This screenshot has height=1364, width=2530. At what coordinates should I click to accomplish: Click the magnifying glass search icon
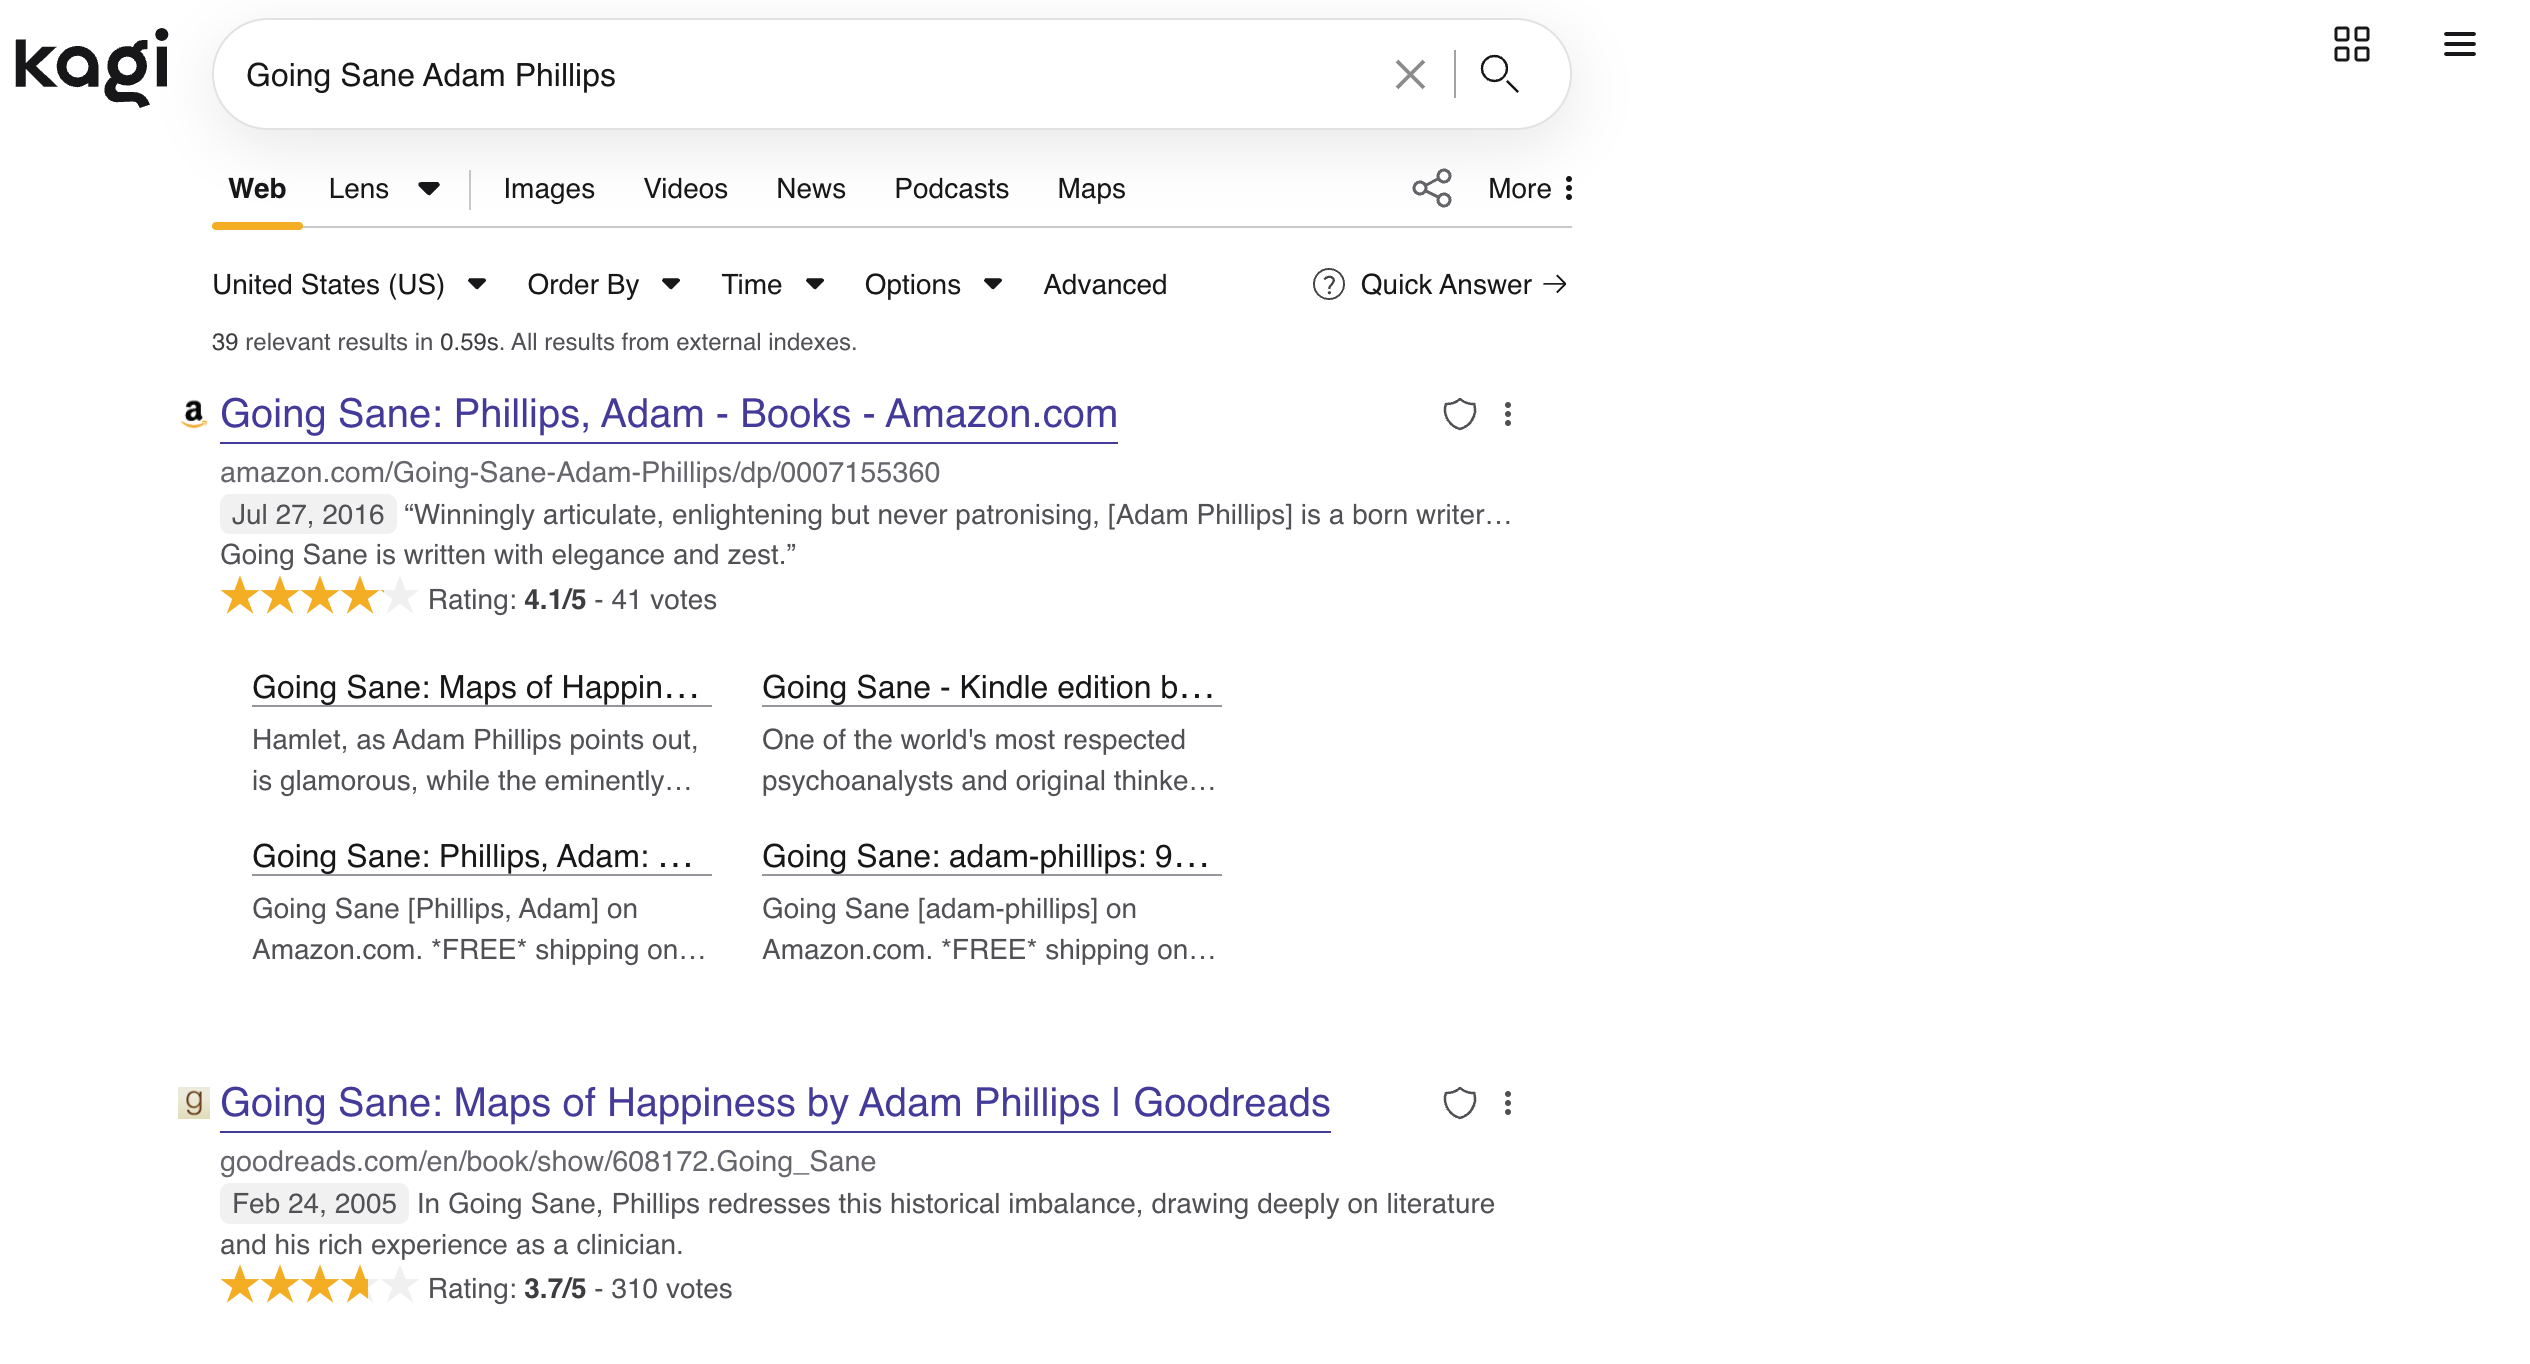coord(1499,74)
